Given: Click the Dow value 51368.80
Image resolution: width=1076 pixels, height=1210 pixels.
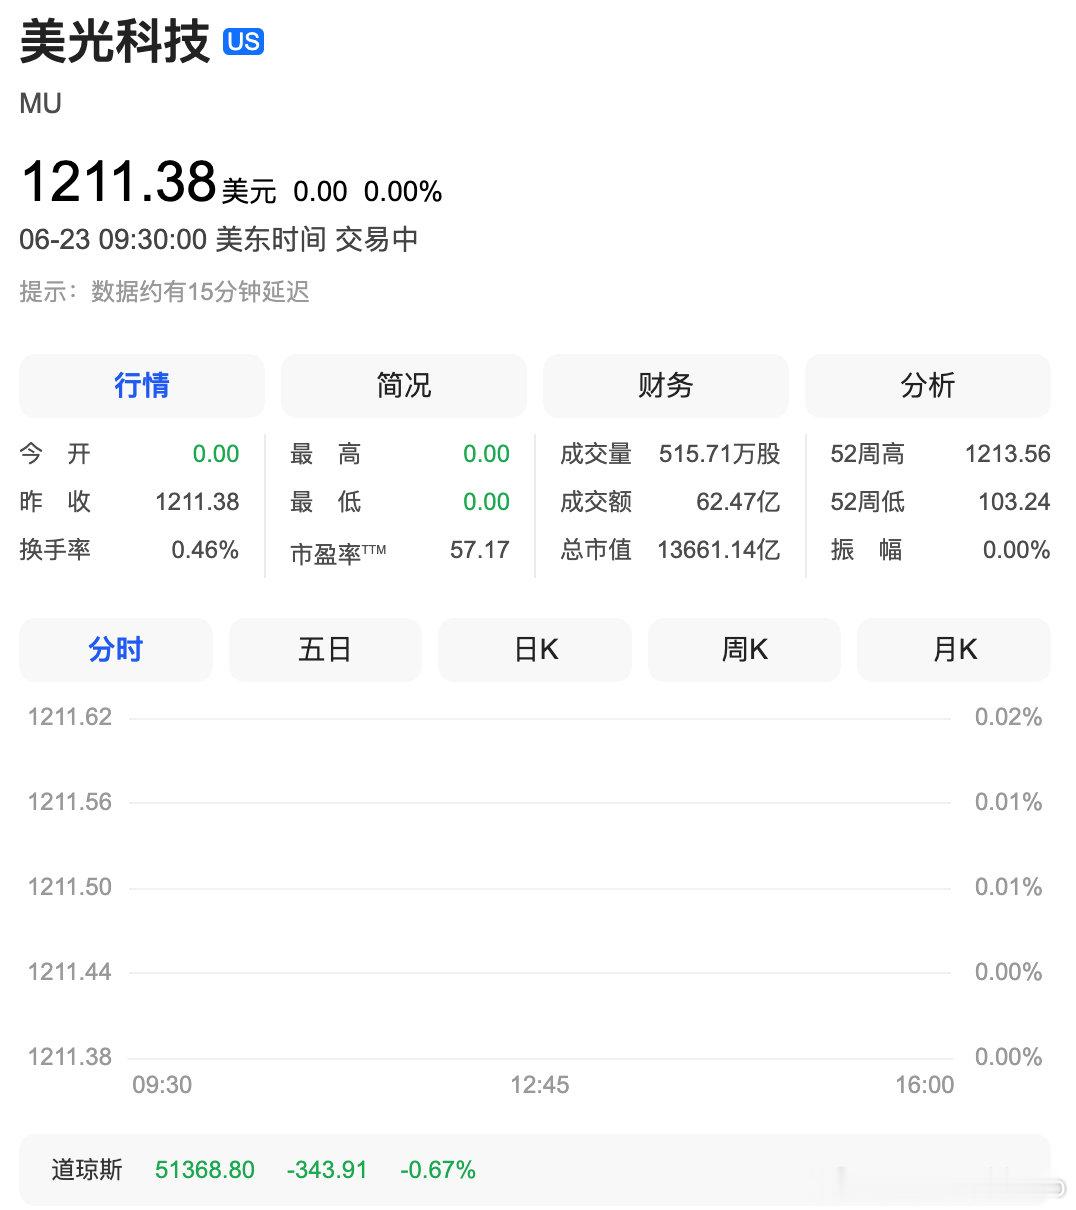Looking at the screenshot, I should (x=205, y=1170).
